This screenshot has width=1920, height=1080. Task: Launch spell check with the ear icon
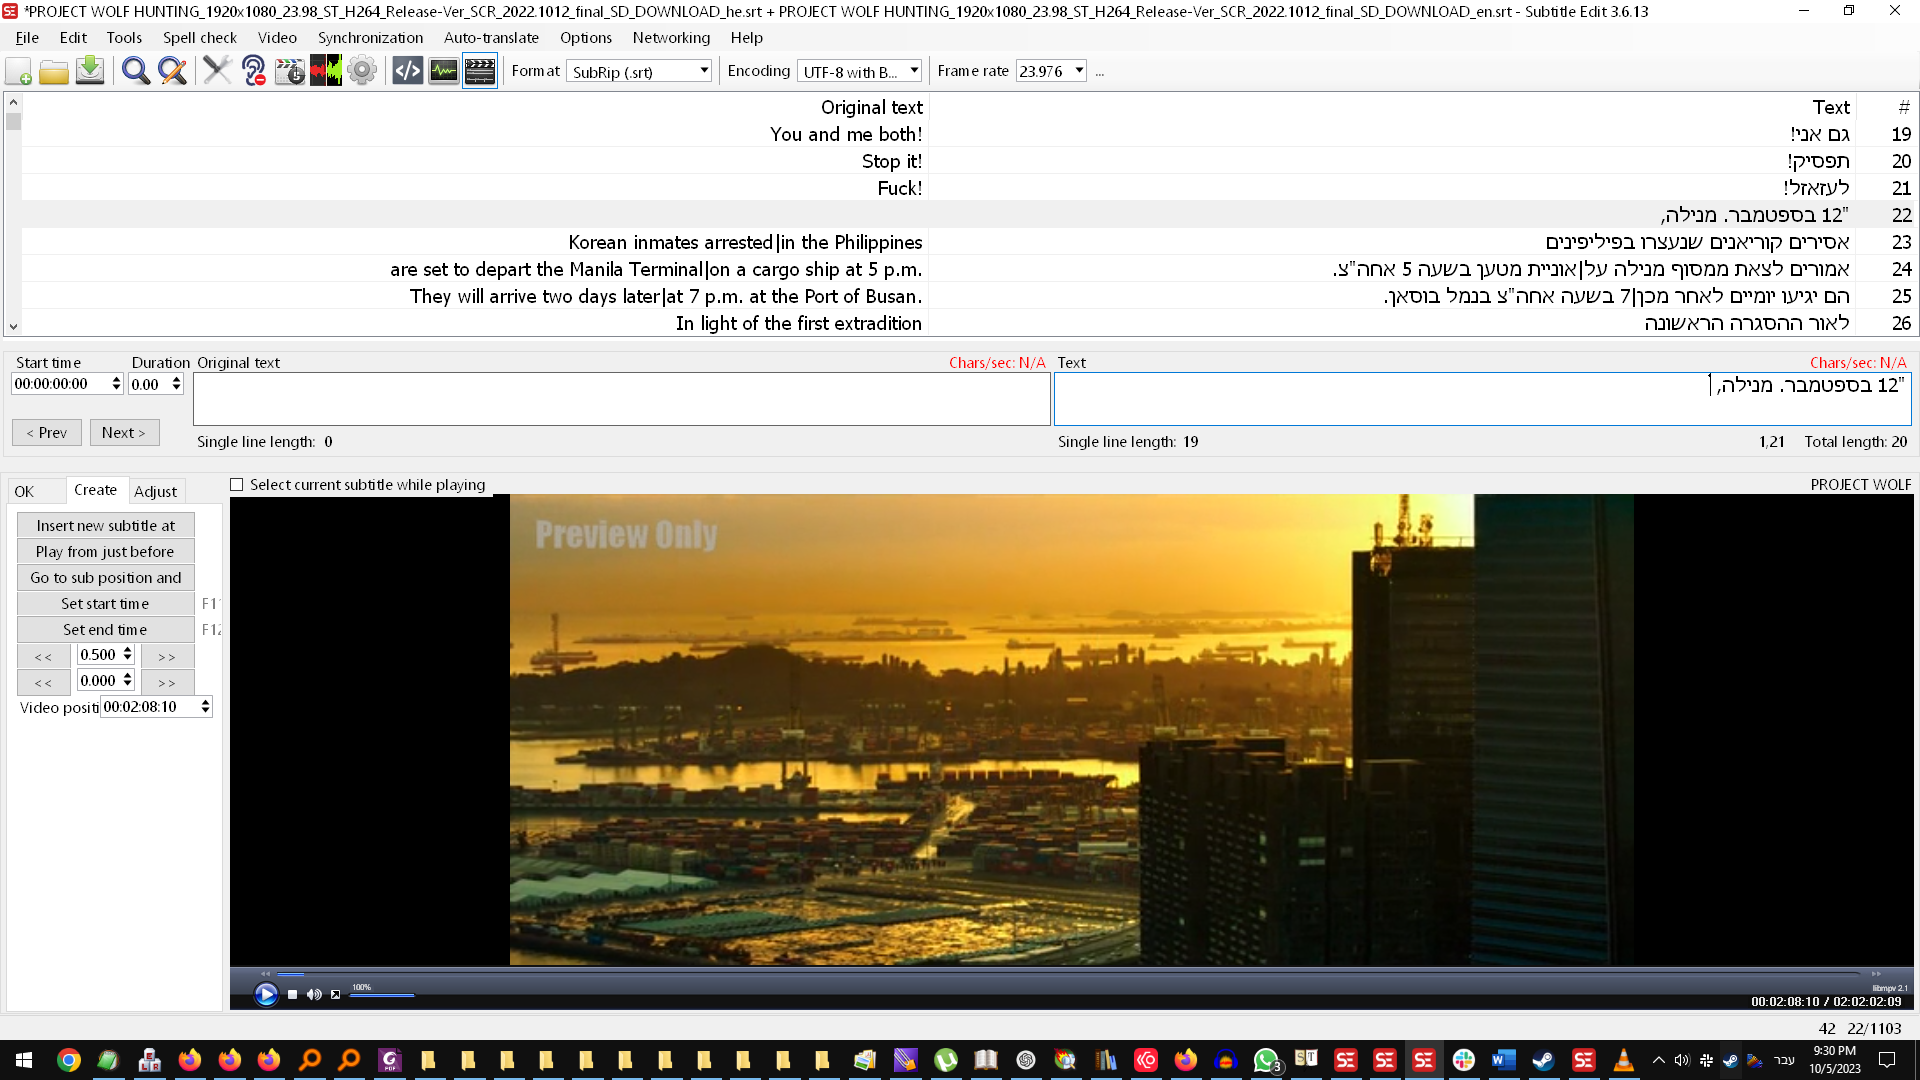click(253, 71)
